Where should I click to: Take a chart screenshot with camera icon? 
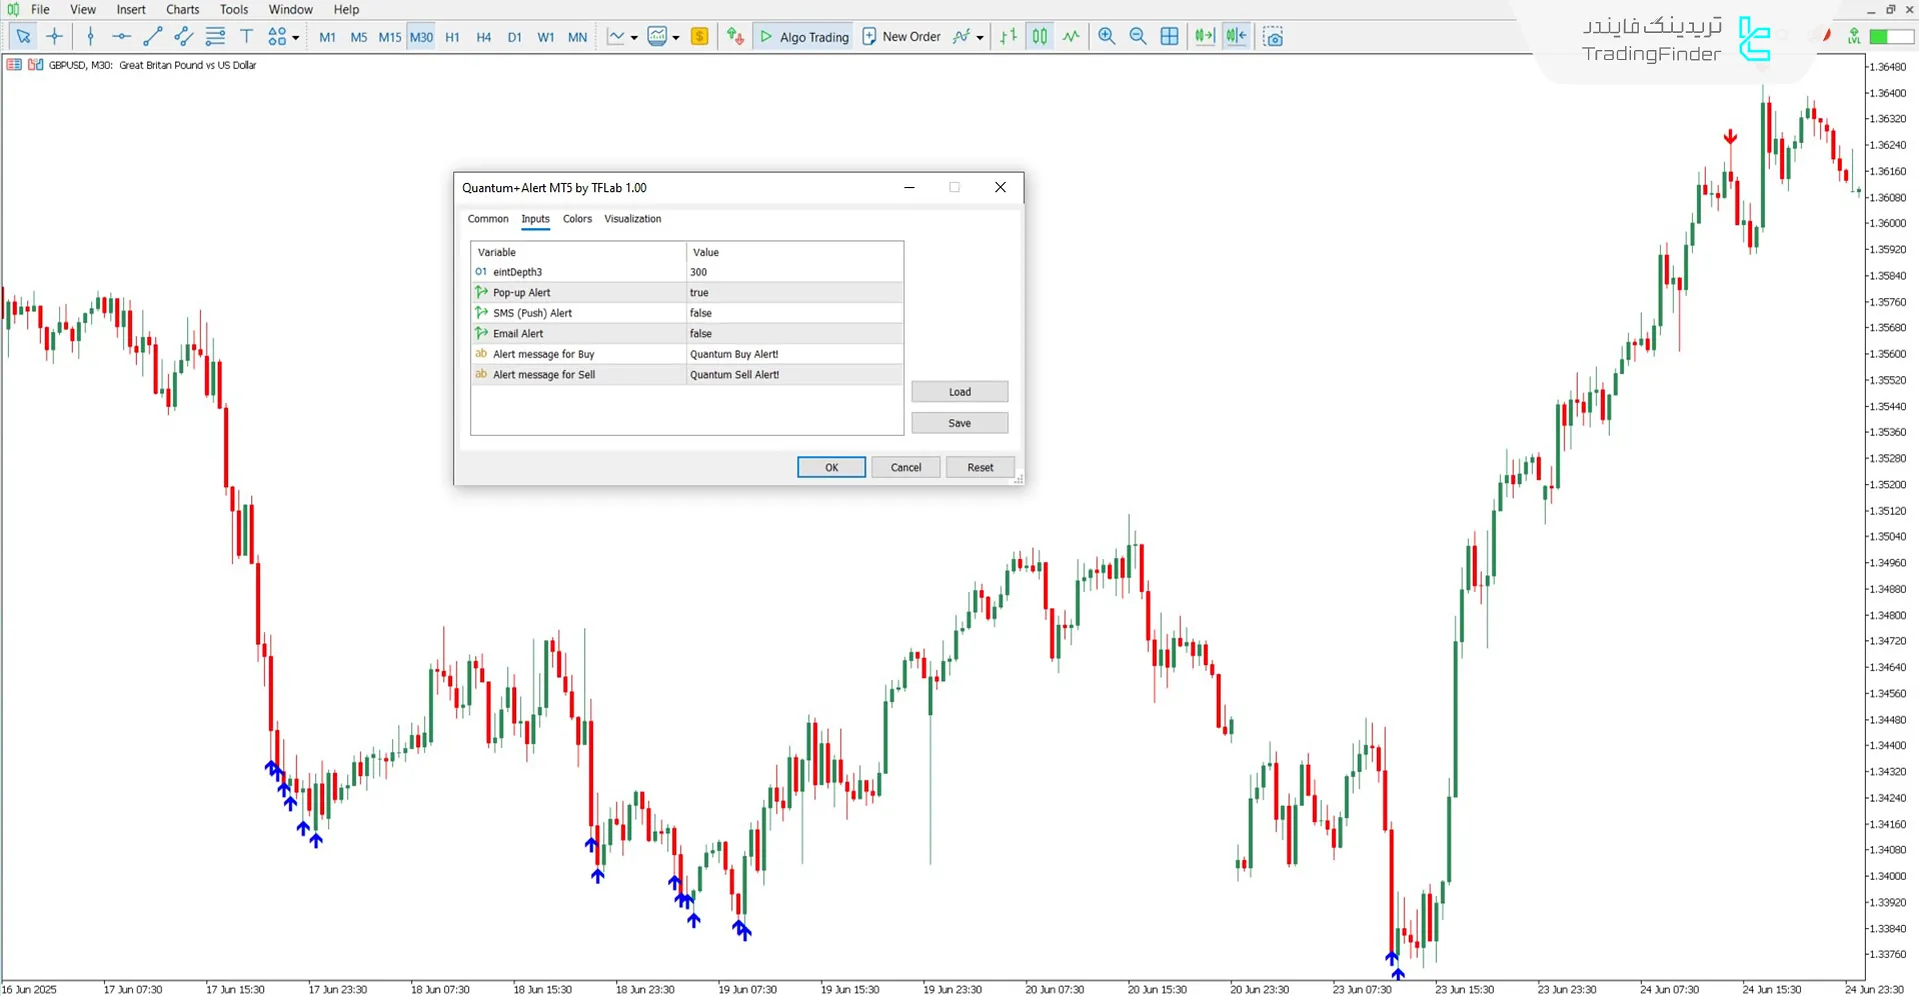(x=1272, y=37)
